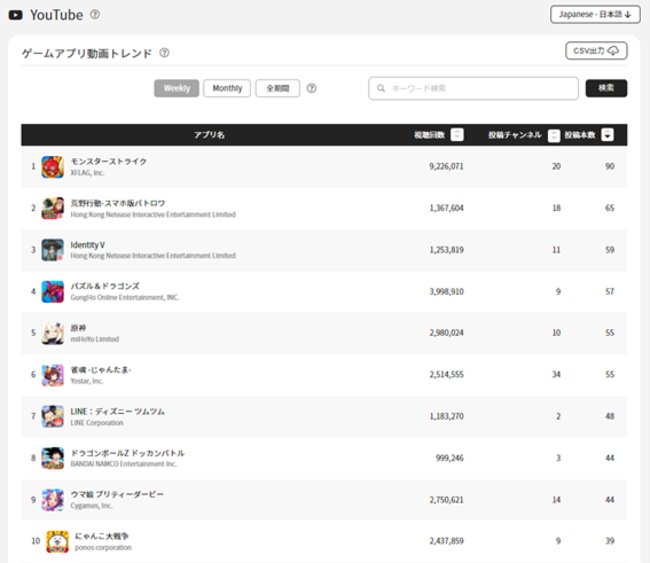Screen dimensions: 650x563
Task: Select the Weekly period toggle
Action: (176, 88)
